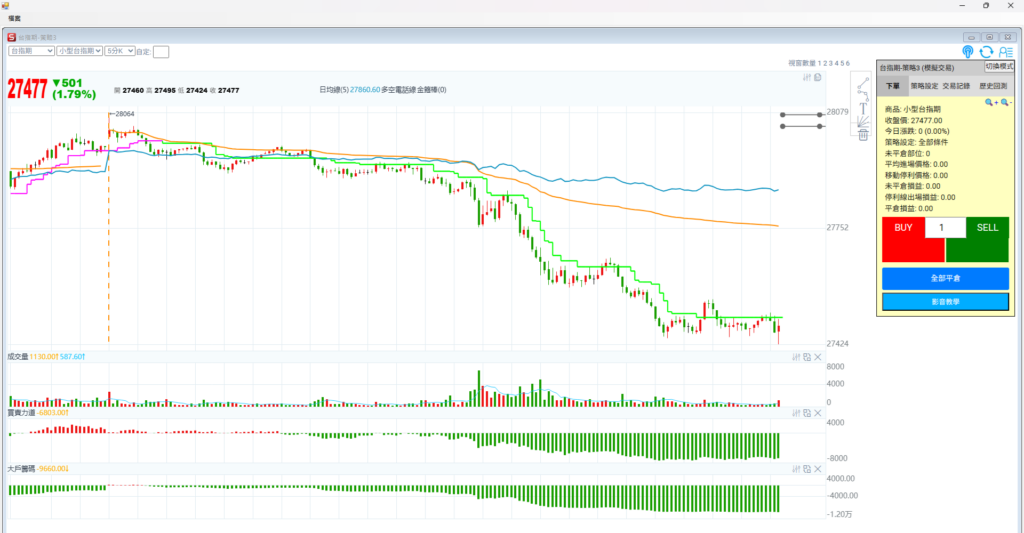Click the 切換模式 switch mode button
1024x533 pixels.
(999, 66)
